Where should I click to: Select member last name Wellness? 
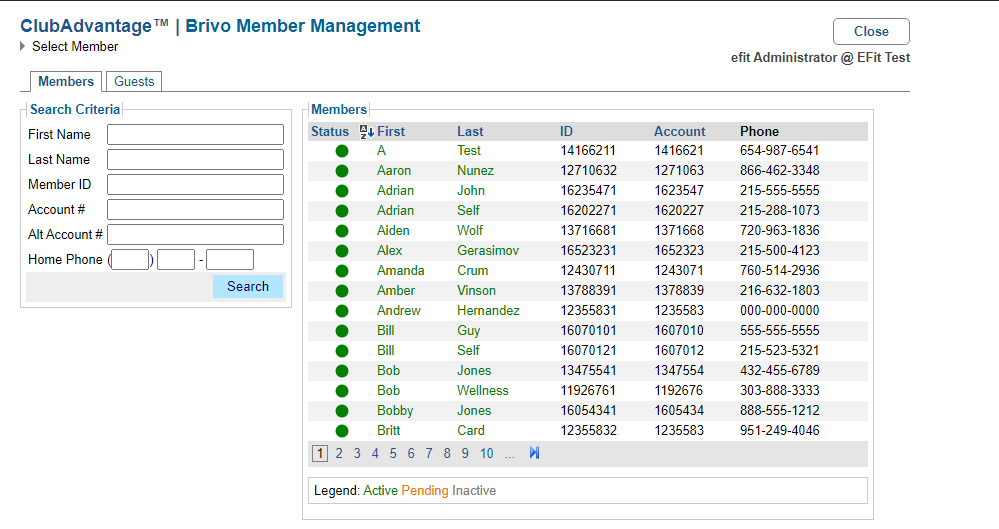click(x=482, y=391)
